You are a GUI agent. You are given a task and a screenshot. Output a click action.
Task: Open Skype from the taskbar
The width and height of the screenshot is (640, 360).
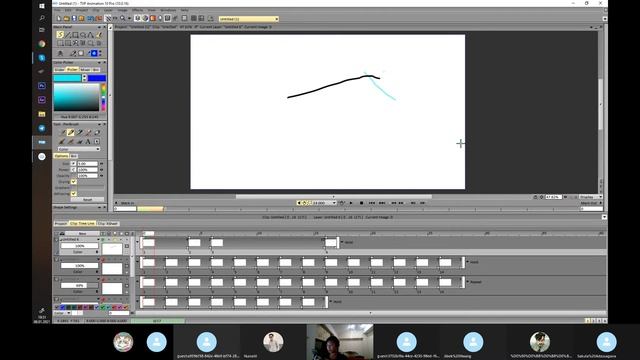[x=42, y=58]
